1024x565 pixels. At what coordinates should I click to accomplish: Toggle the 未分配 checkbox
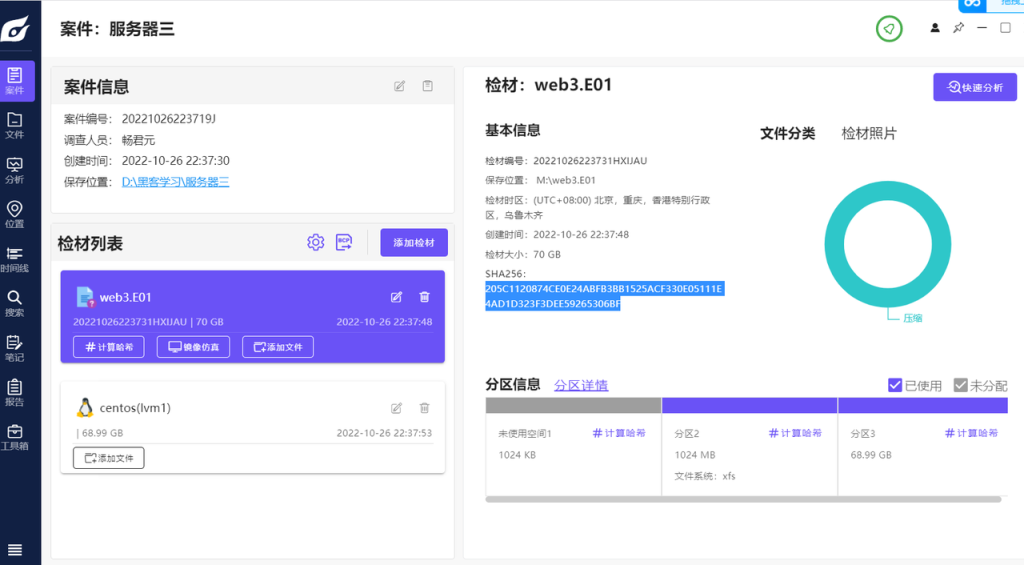961,385
